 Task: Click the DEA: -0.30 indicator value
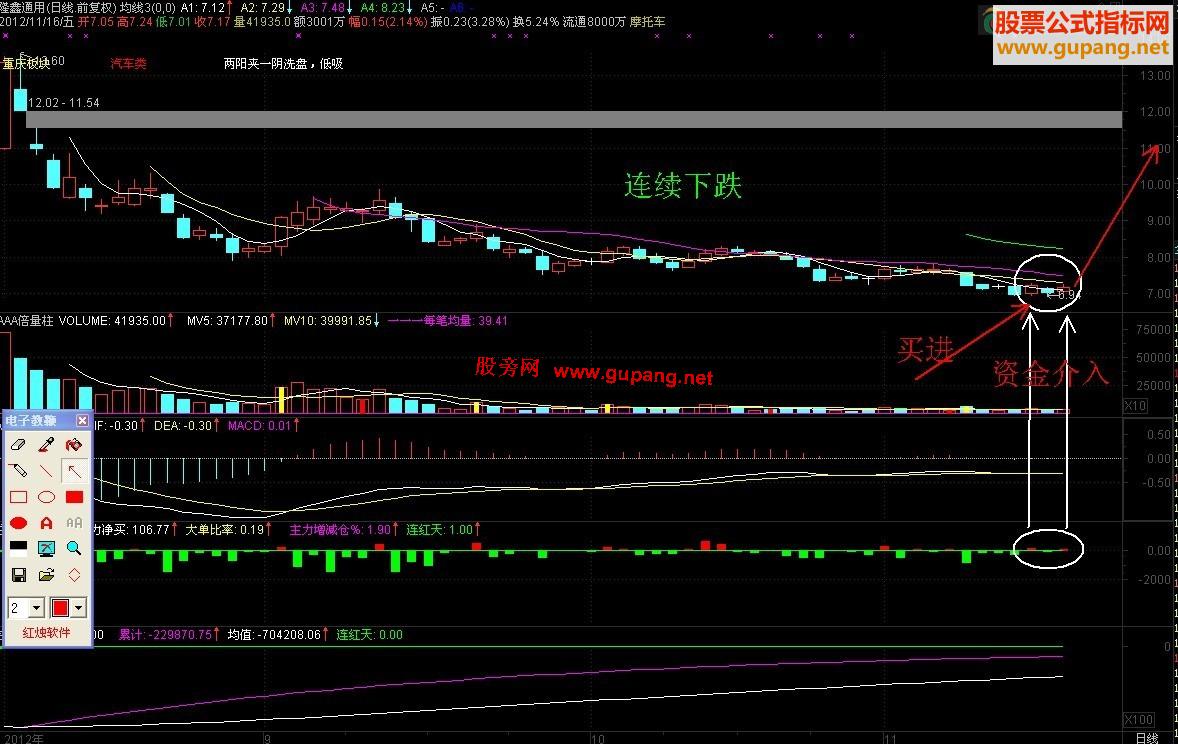pos(183,425)
